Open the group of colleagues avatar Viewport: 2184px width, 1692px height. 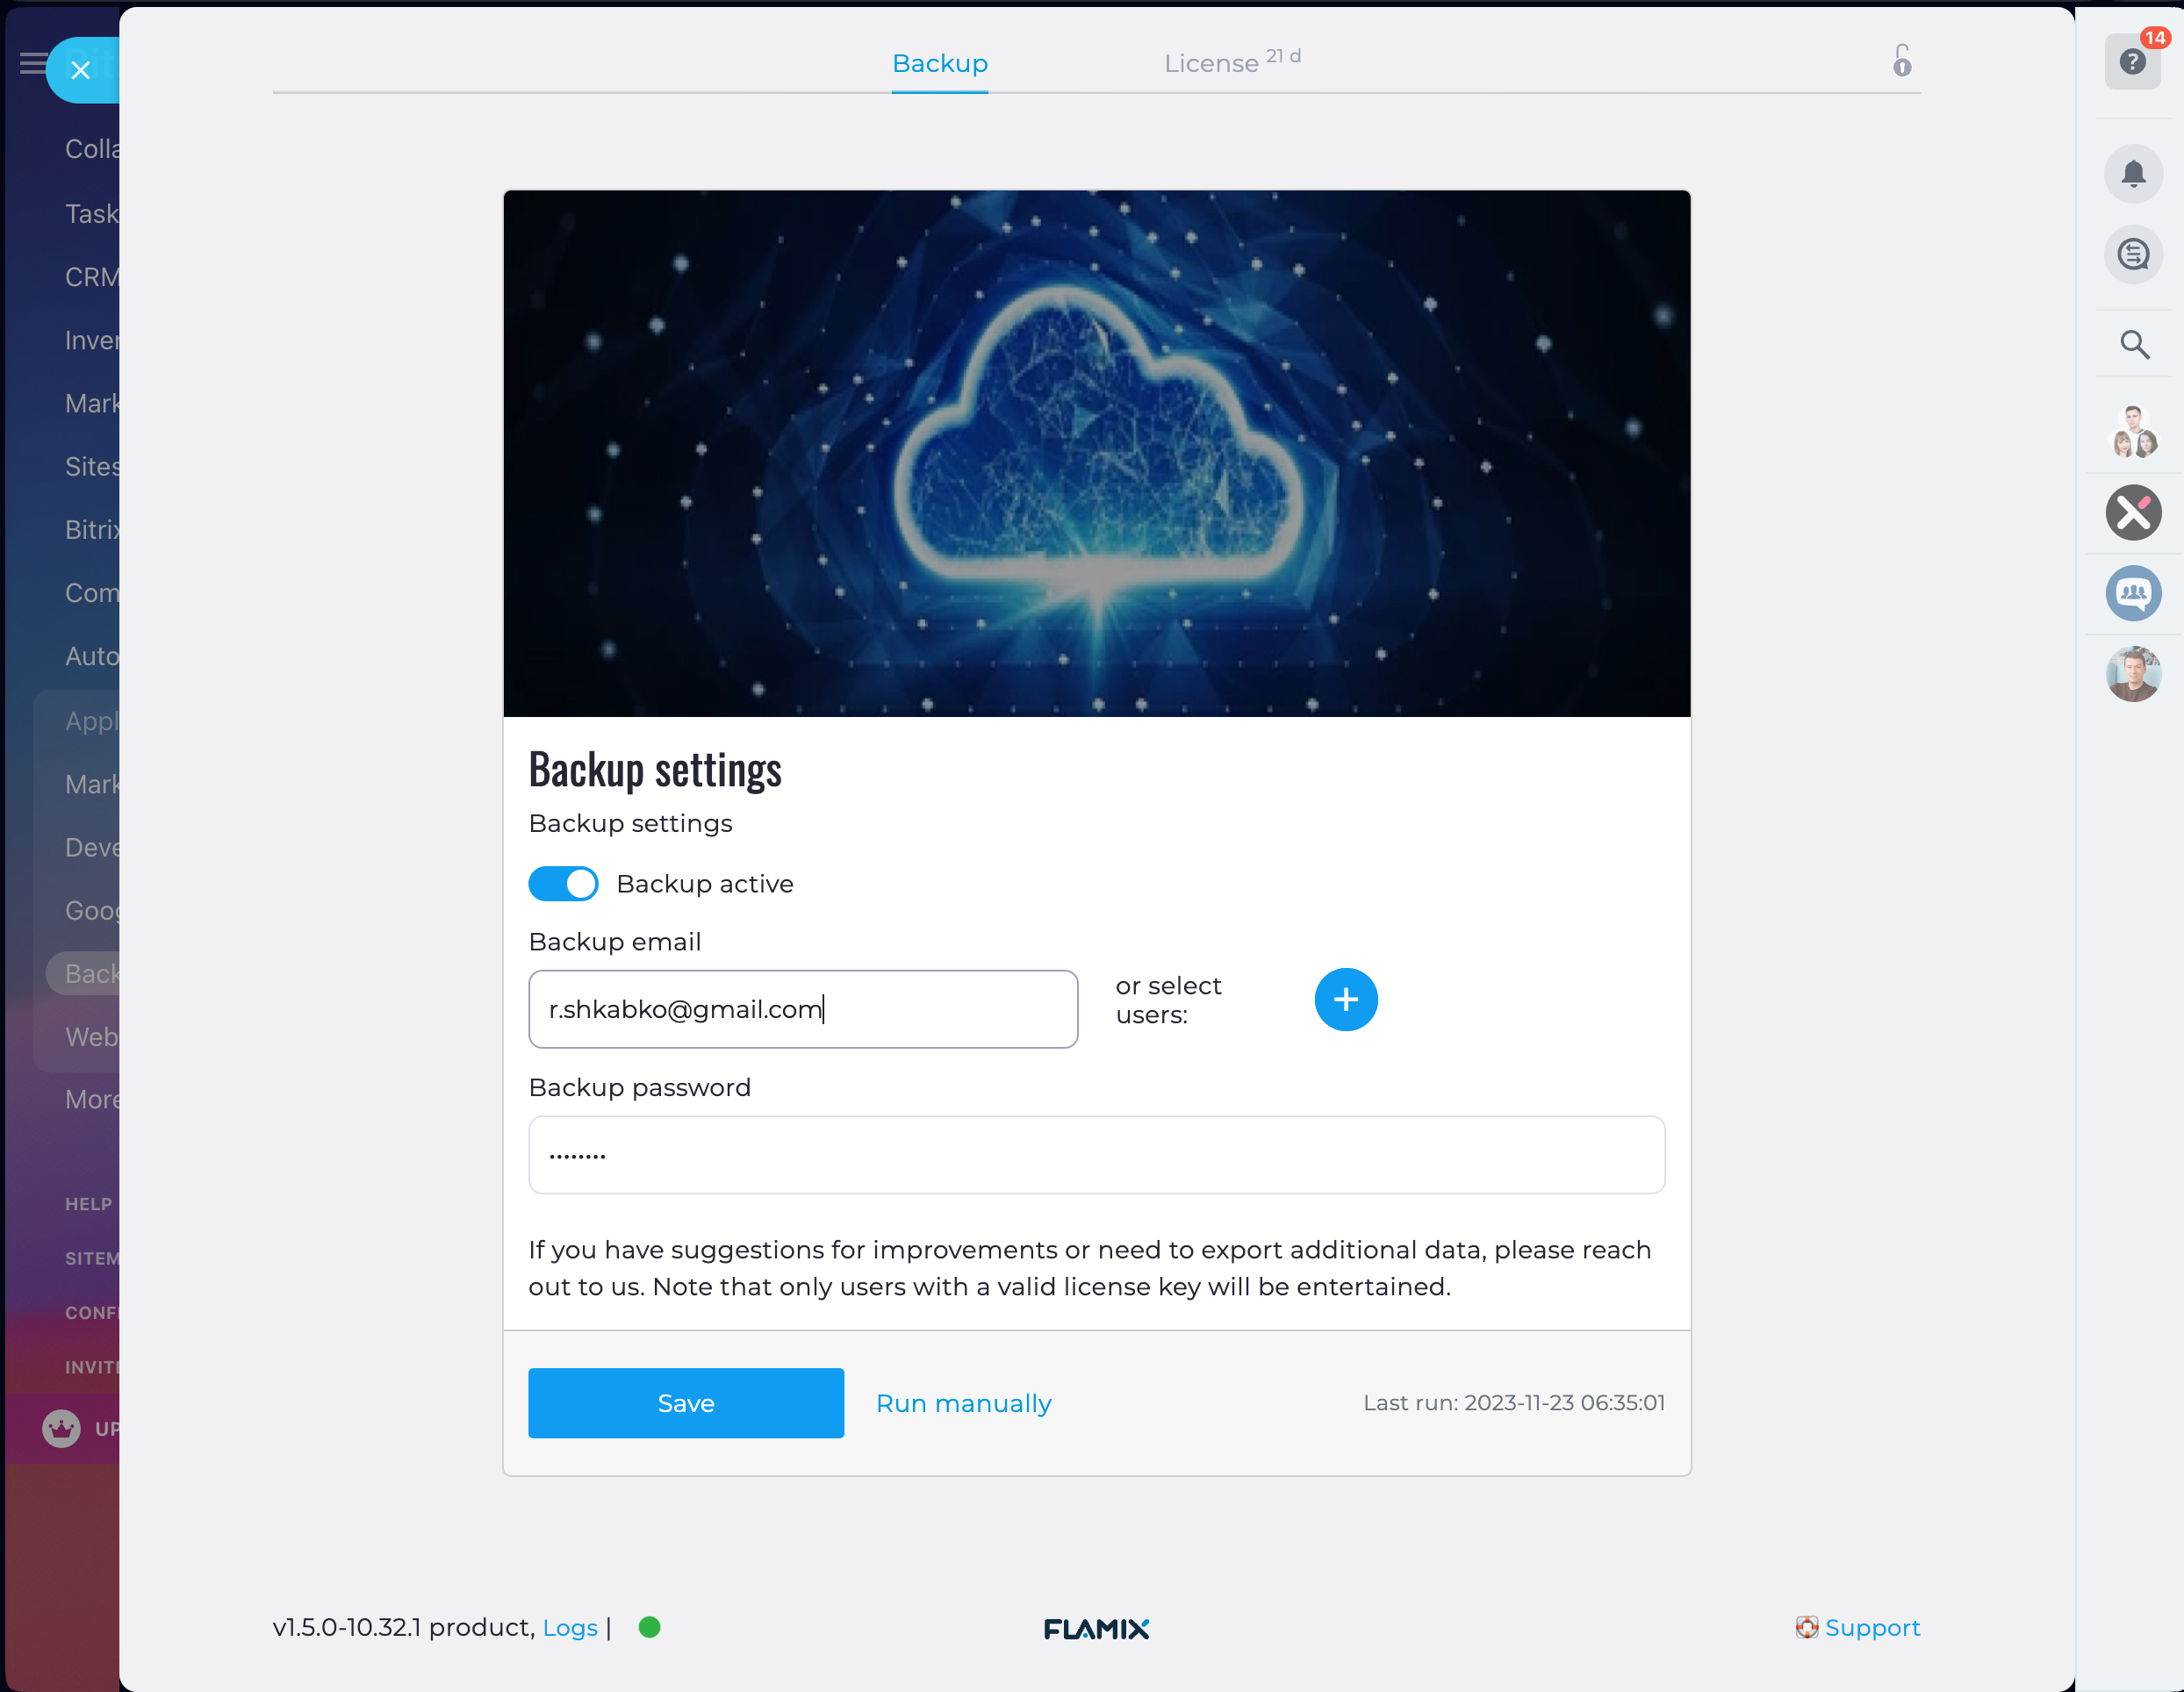pyautogui.click(x=2133, y=432)
